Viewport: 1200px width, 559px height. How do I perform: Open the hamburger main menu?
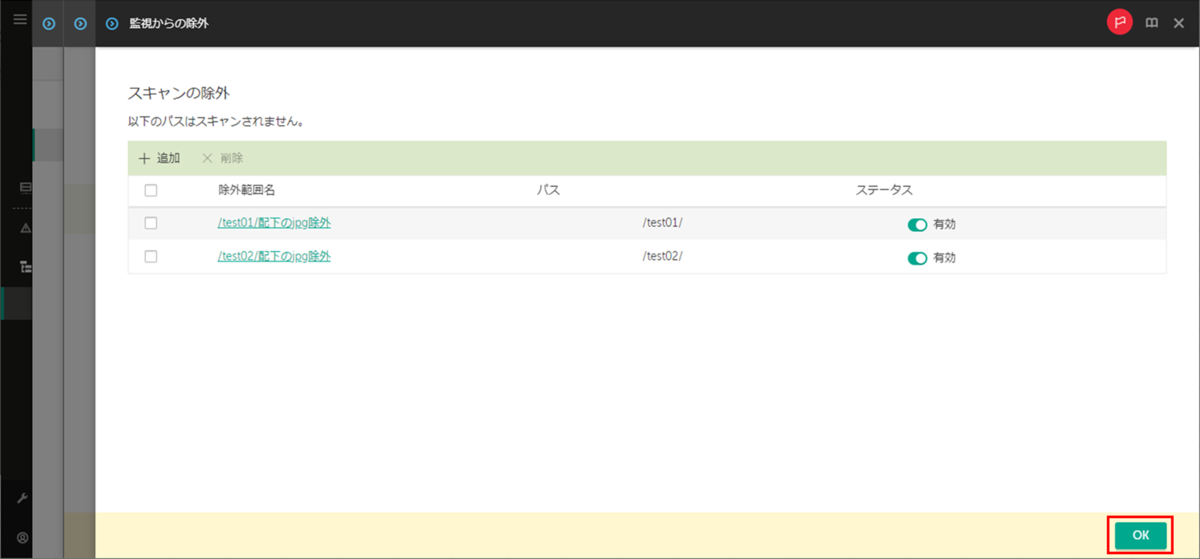point(19,19)
